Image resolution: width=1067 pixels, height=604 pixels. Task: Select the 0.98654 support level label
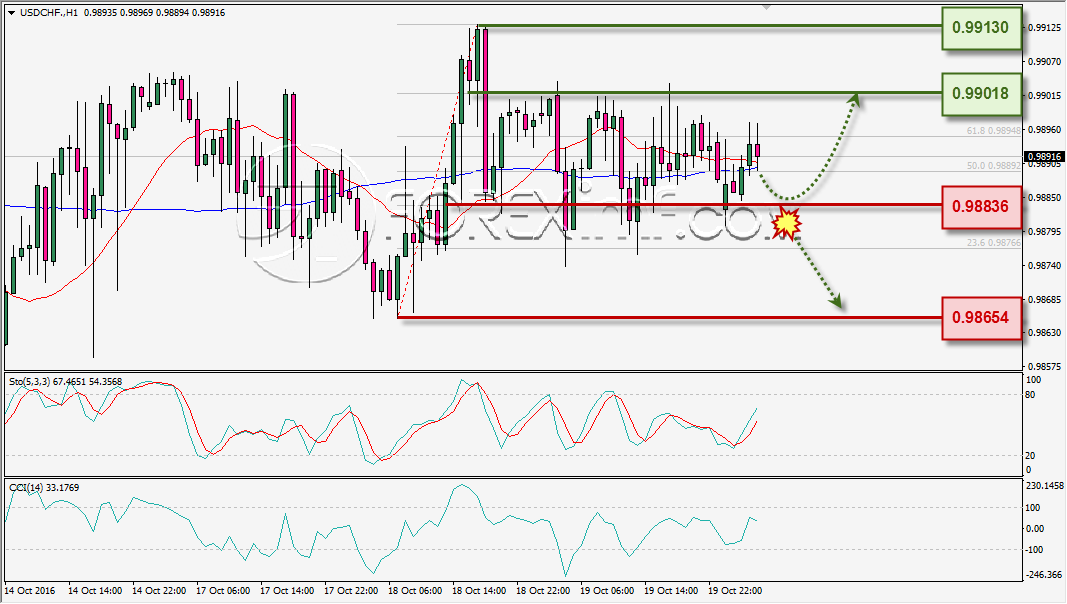point(981,318)
